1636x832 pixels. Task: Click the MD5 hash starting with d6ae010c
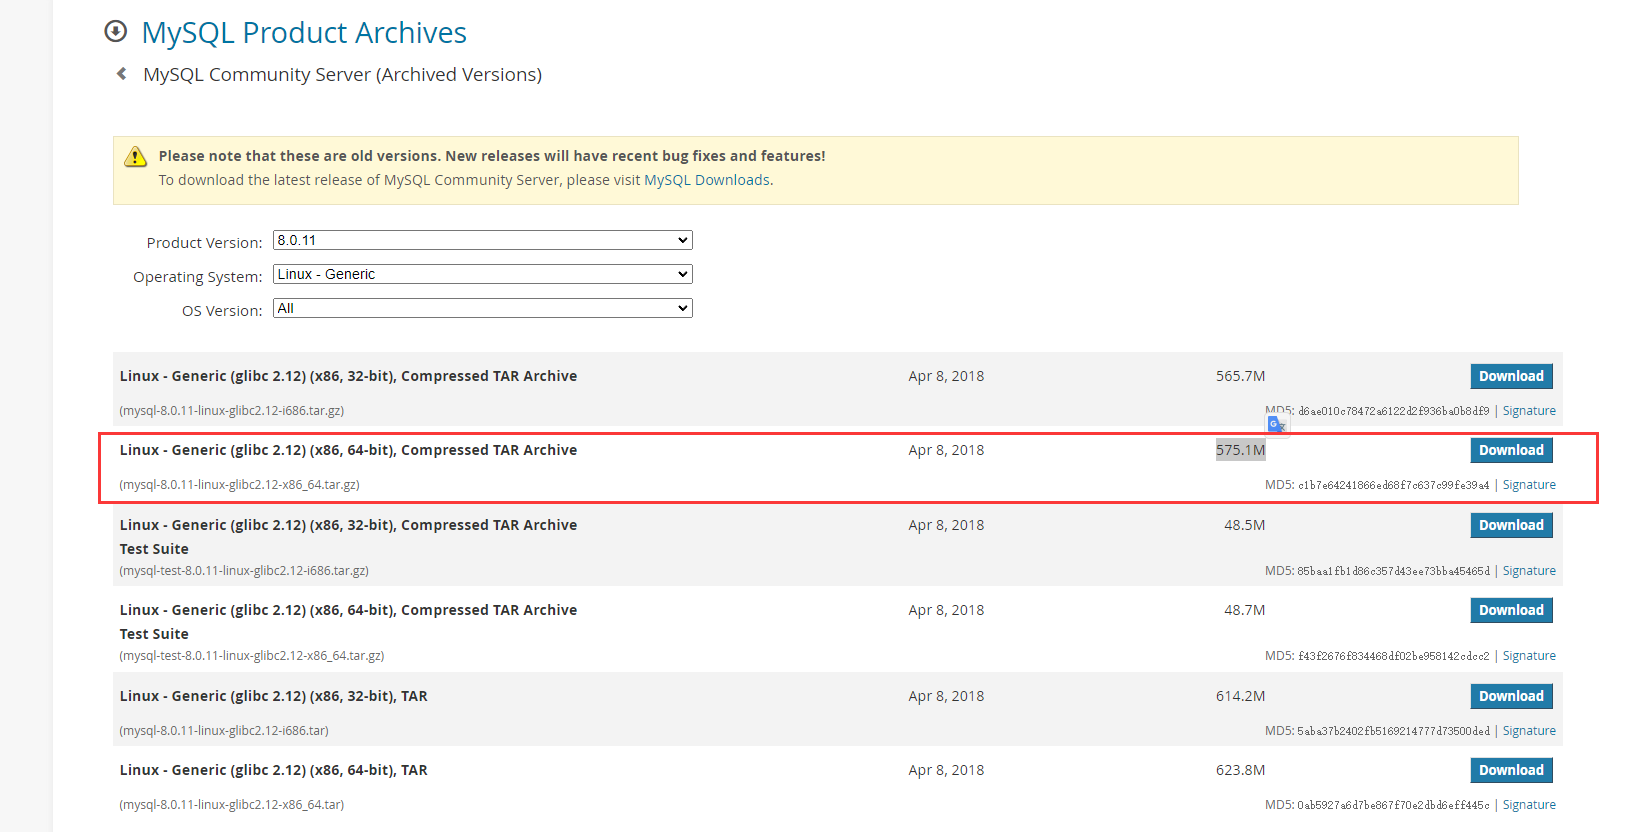(x=1393, y=411)
